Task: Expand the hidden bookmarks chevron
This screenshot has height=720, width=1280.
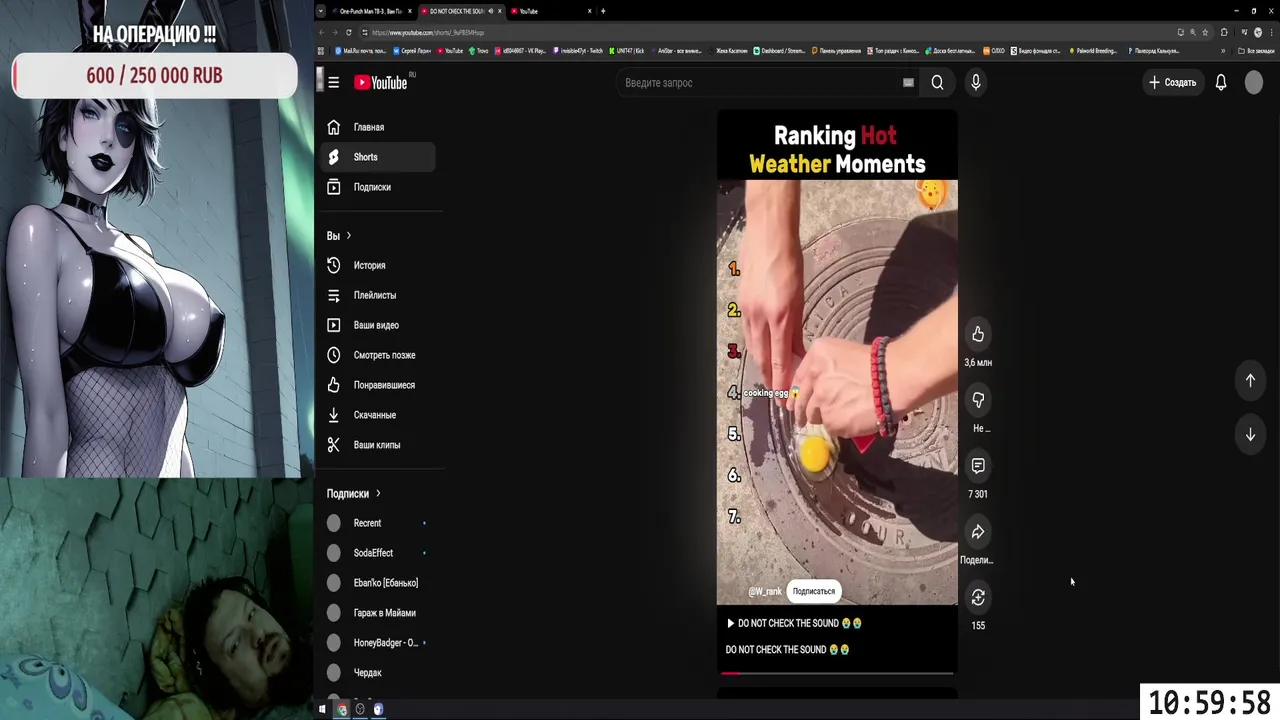Action: click(1223, 50)
